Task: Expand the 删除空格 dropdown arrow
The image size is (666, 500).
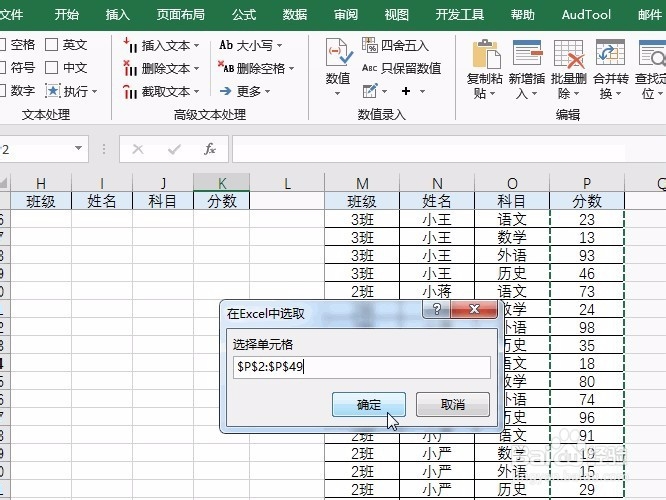Action: [x=291, y=68]
